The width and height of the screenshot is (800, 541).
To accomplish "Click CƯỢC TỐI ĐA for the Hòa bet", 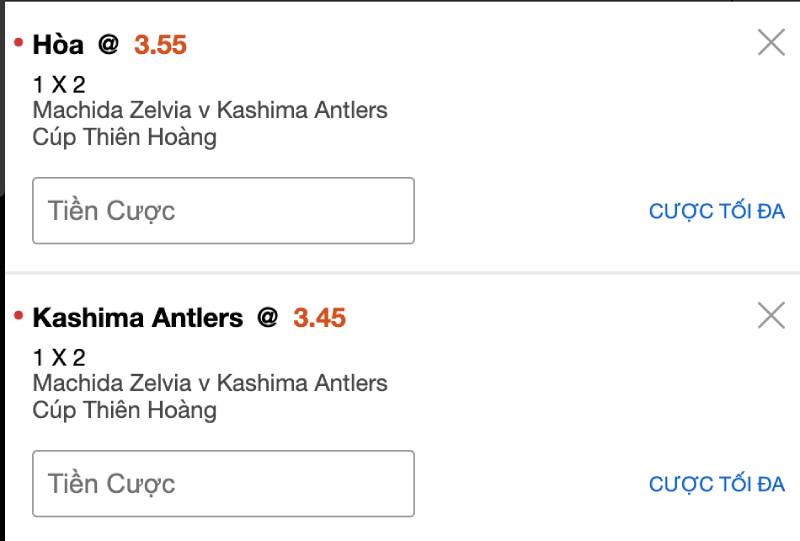I will point(716,211).
